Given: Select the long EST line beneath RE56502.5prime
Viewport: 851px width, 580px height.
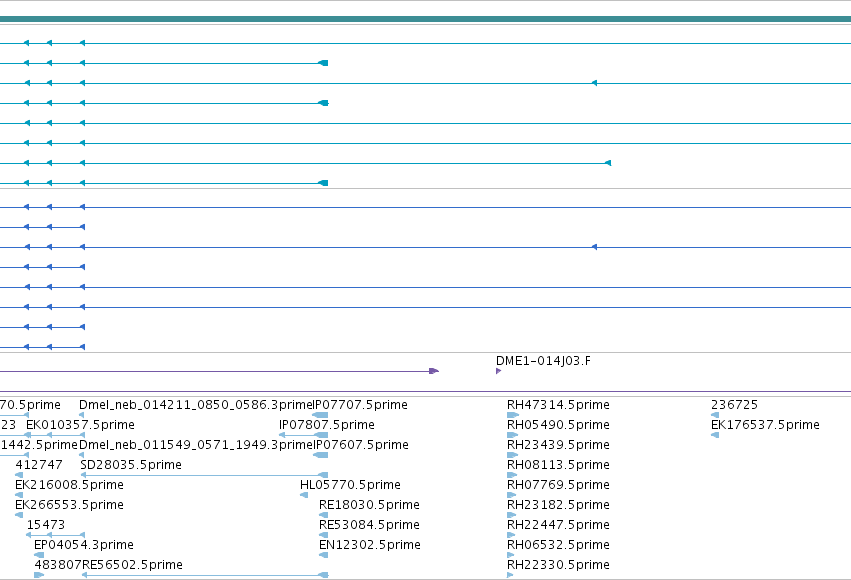Looking at the screenshot, I should 205,575.
